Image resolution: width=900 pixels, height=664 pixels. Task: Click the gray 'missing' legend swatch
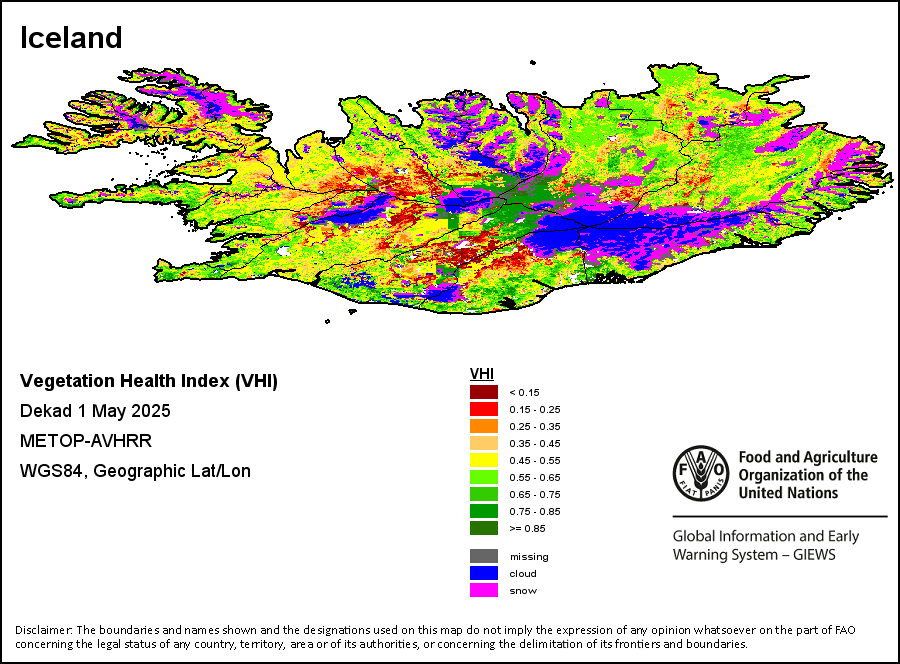(484, 556)
